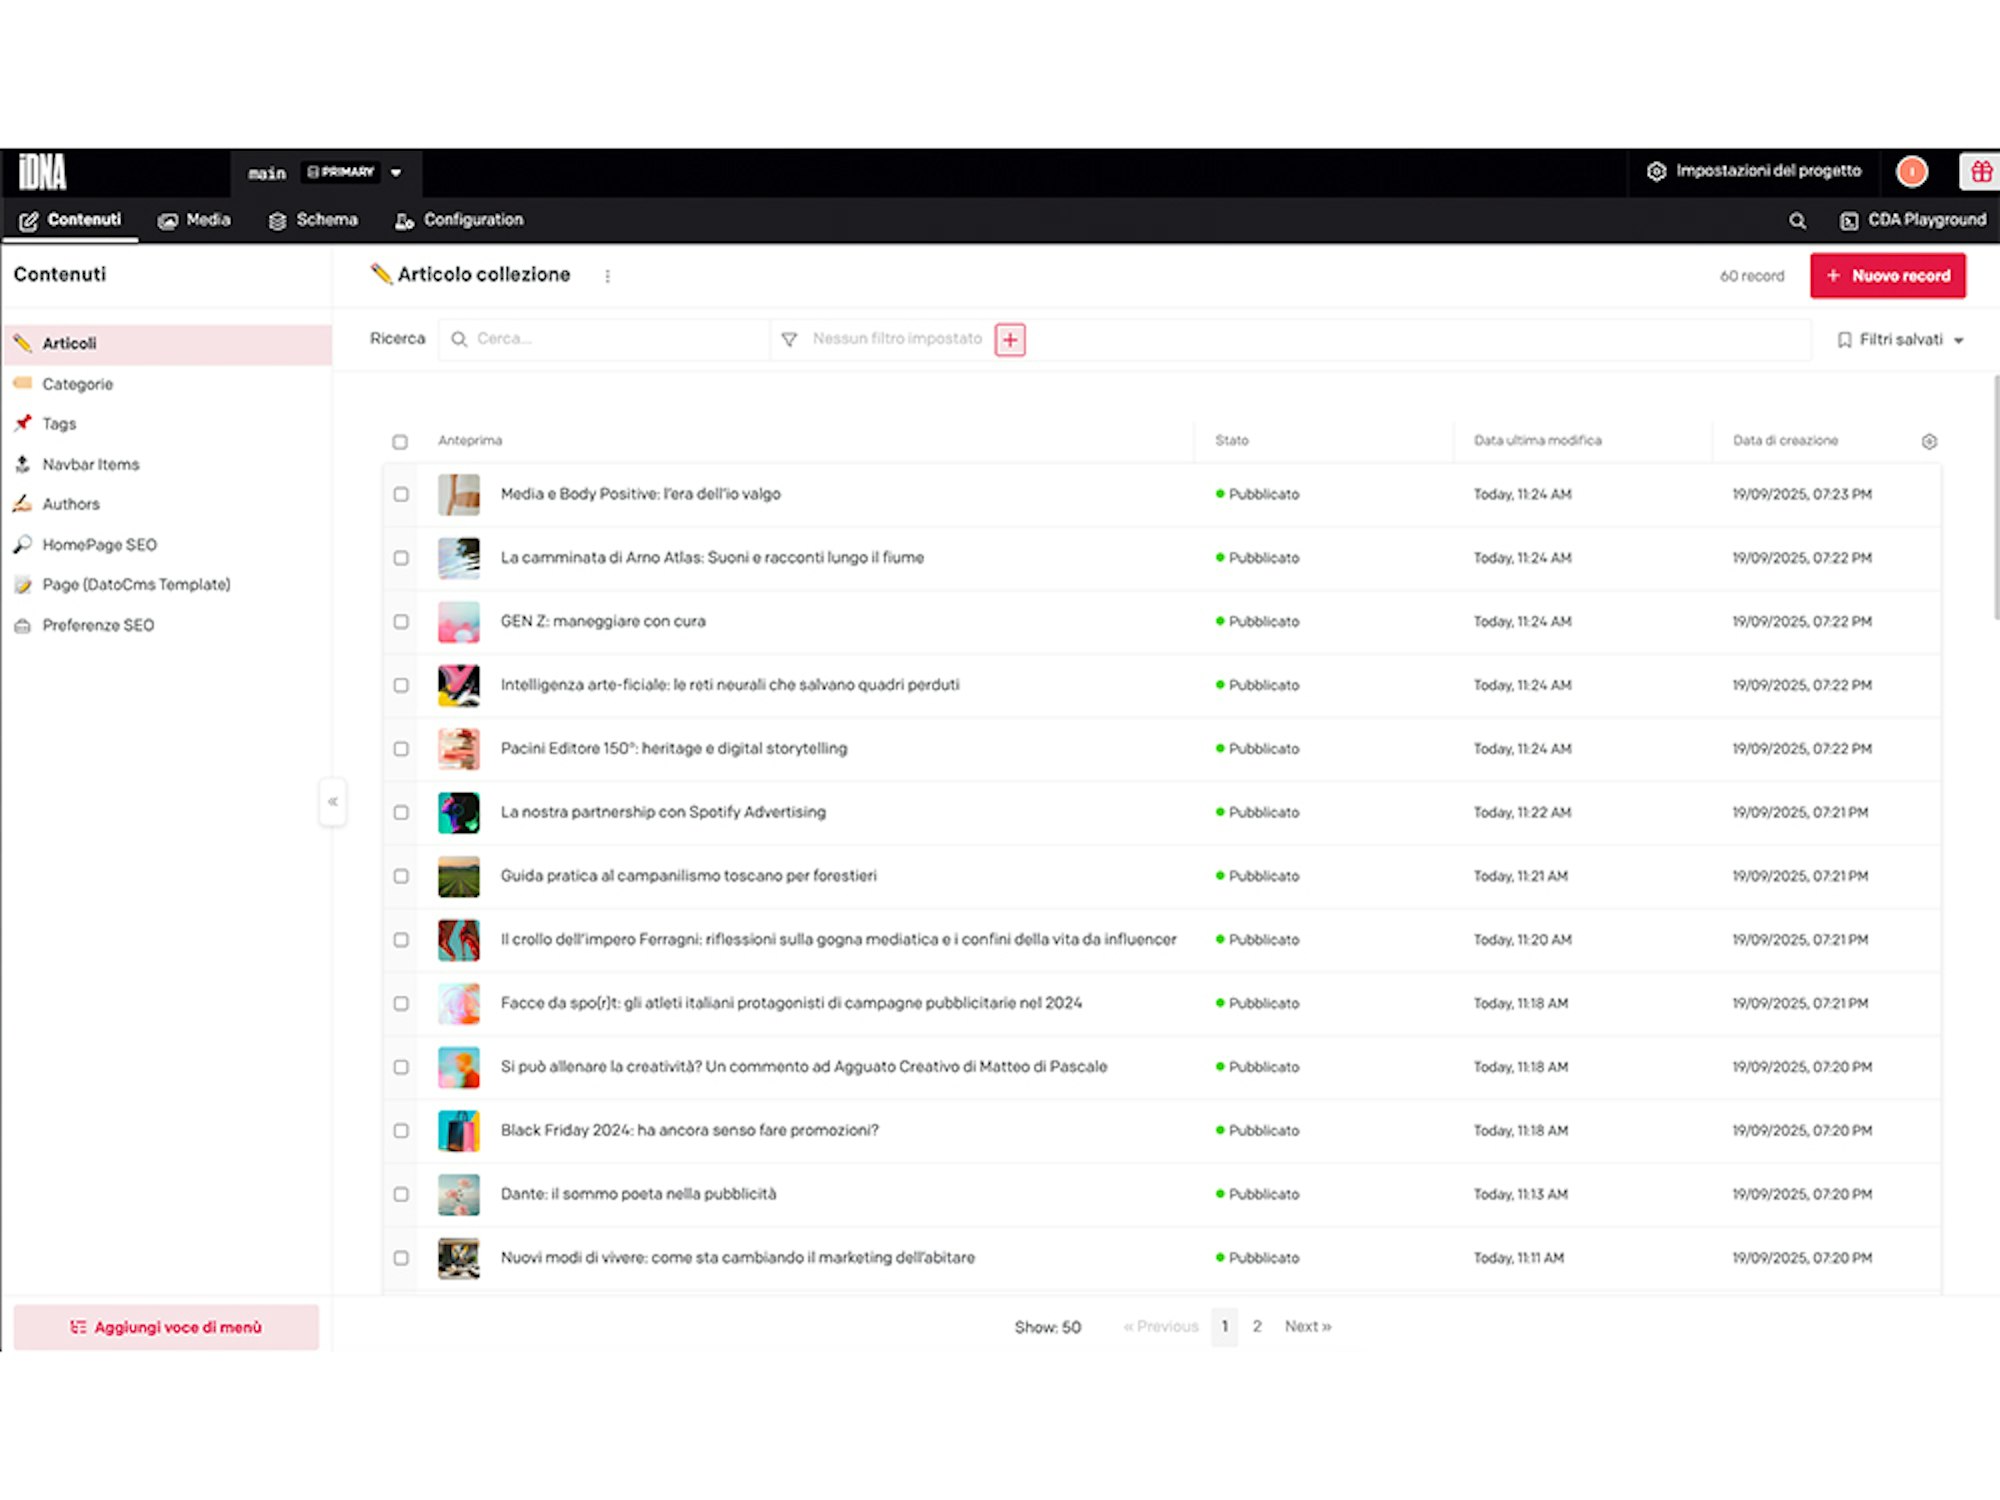This screenshot has width=2000, height=1500.
Task: Select checkbox for Media e Body Positive
Action: coord(401,494)
